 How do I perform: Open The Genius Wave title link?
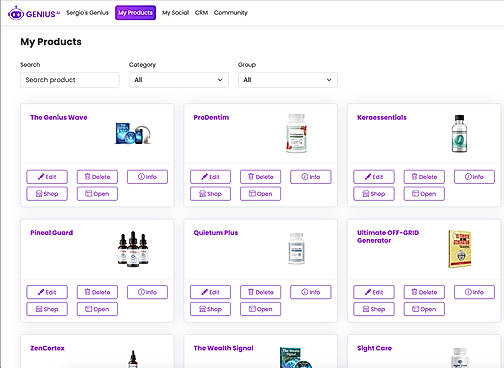[59, 117]
